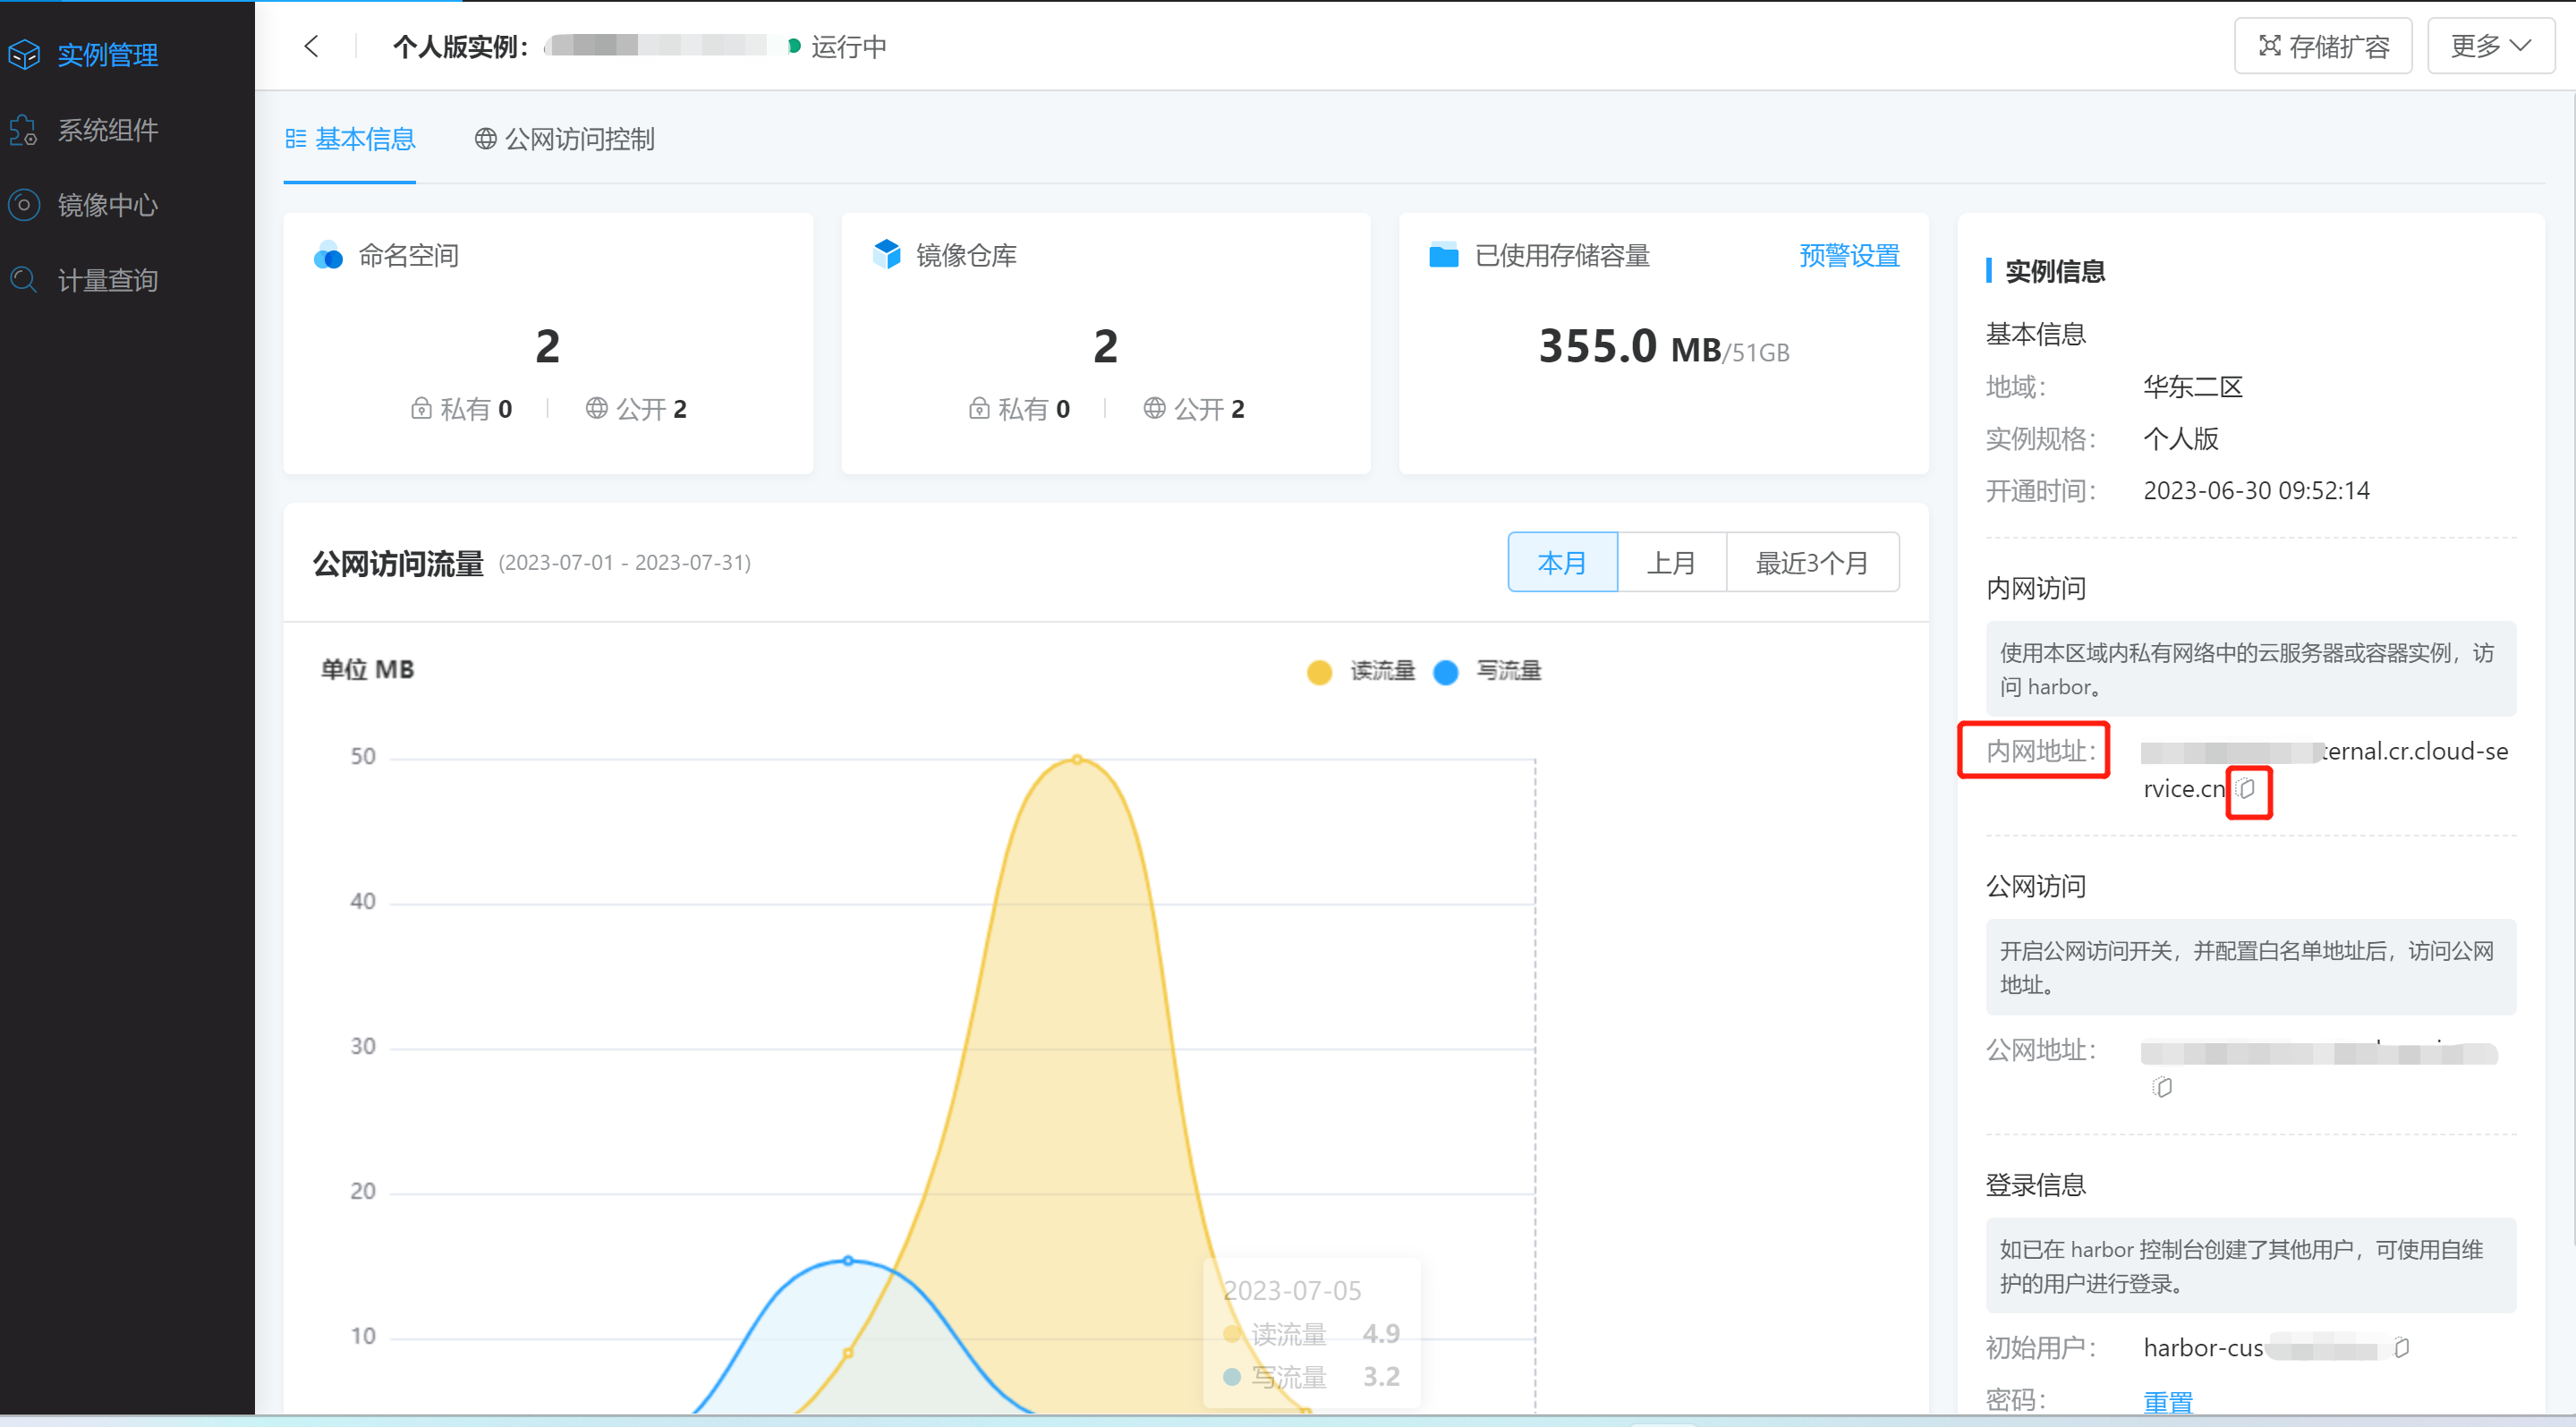Click the 已使用存储容量 folder icon
Viewport: 2576px width, 1427px height.
pos(1443,256)
